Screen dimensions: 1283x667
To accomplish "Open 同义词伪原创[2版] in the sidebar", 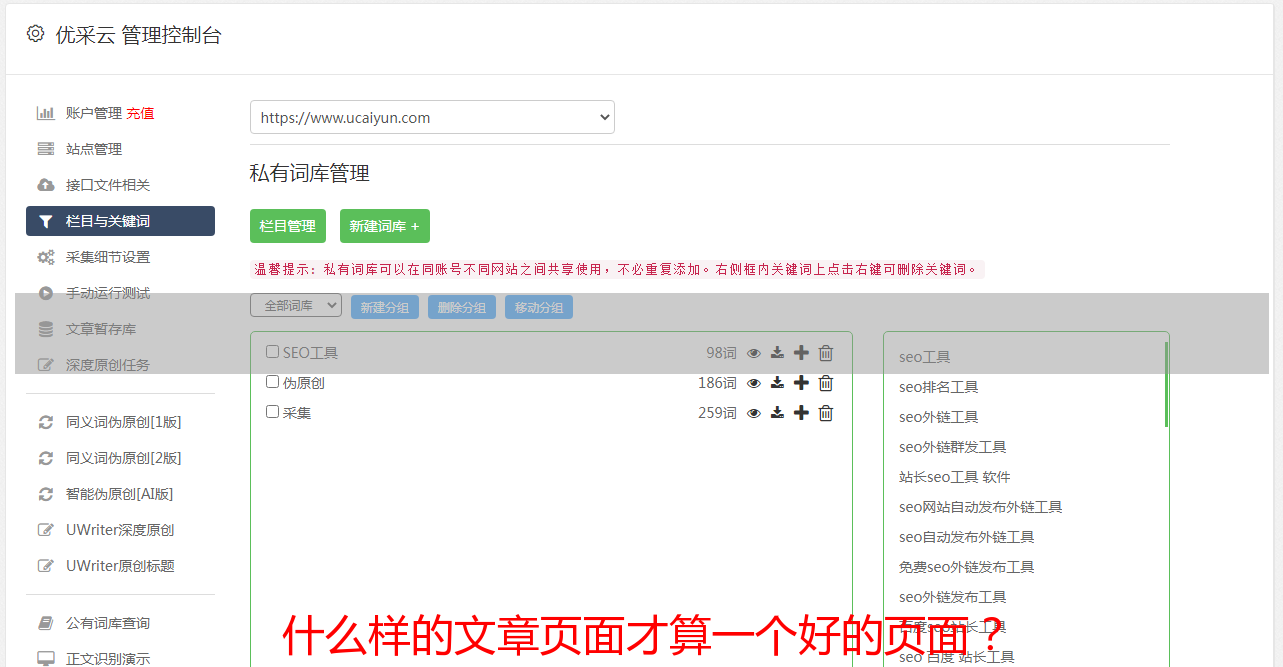I will pyautogui.click(x=124, y=458).
